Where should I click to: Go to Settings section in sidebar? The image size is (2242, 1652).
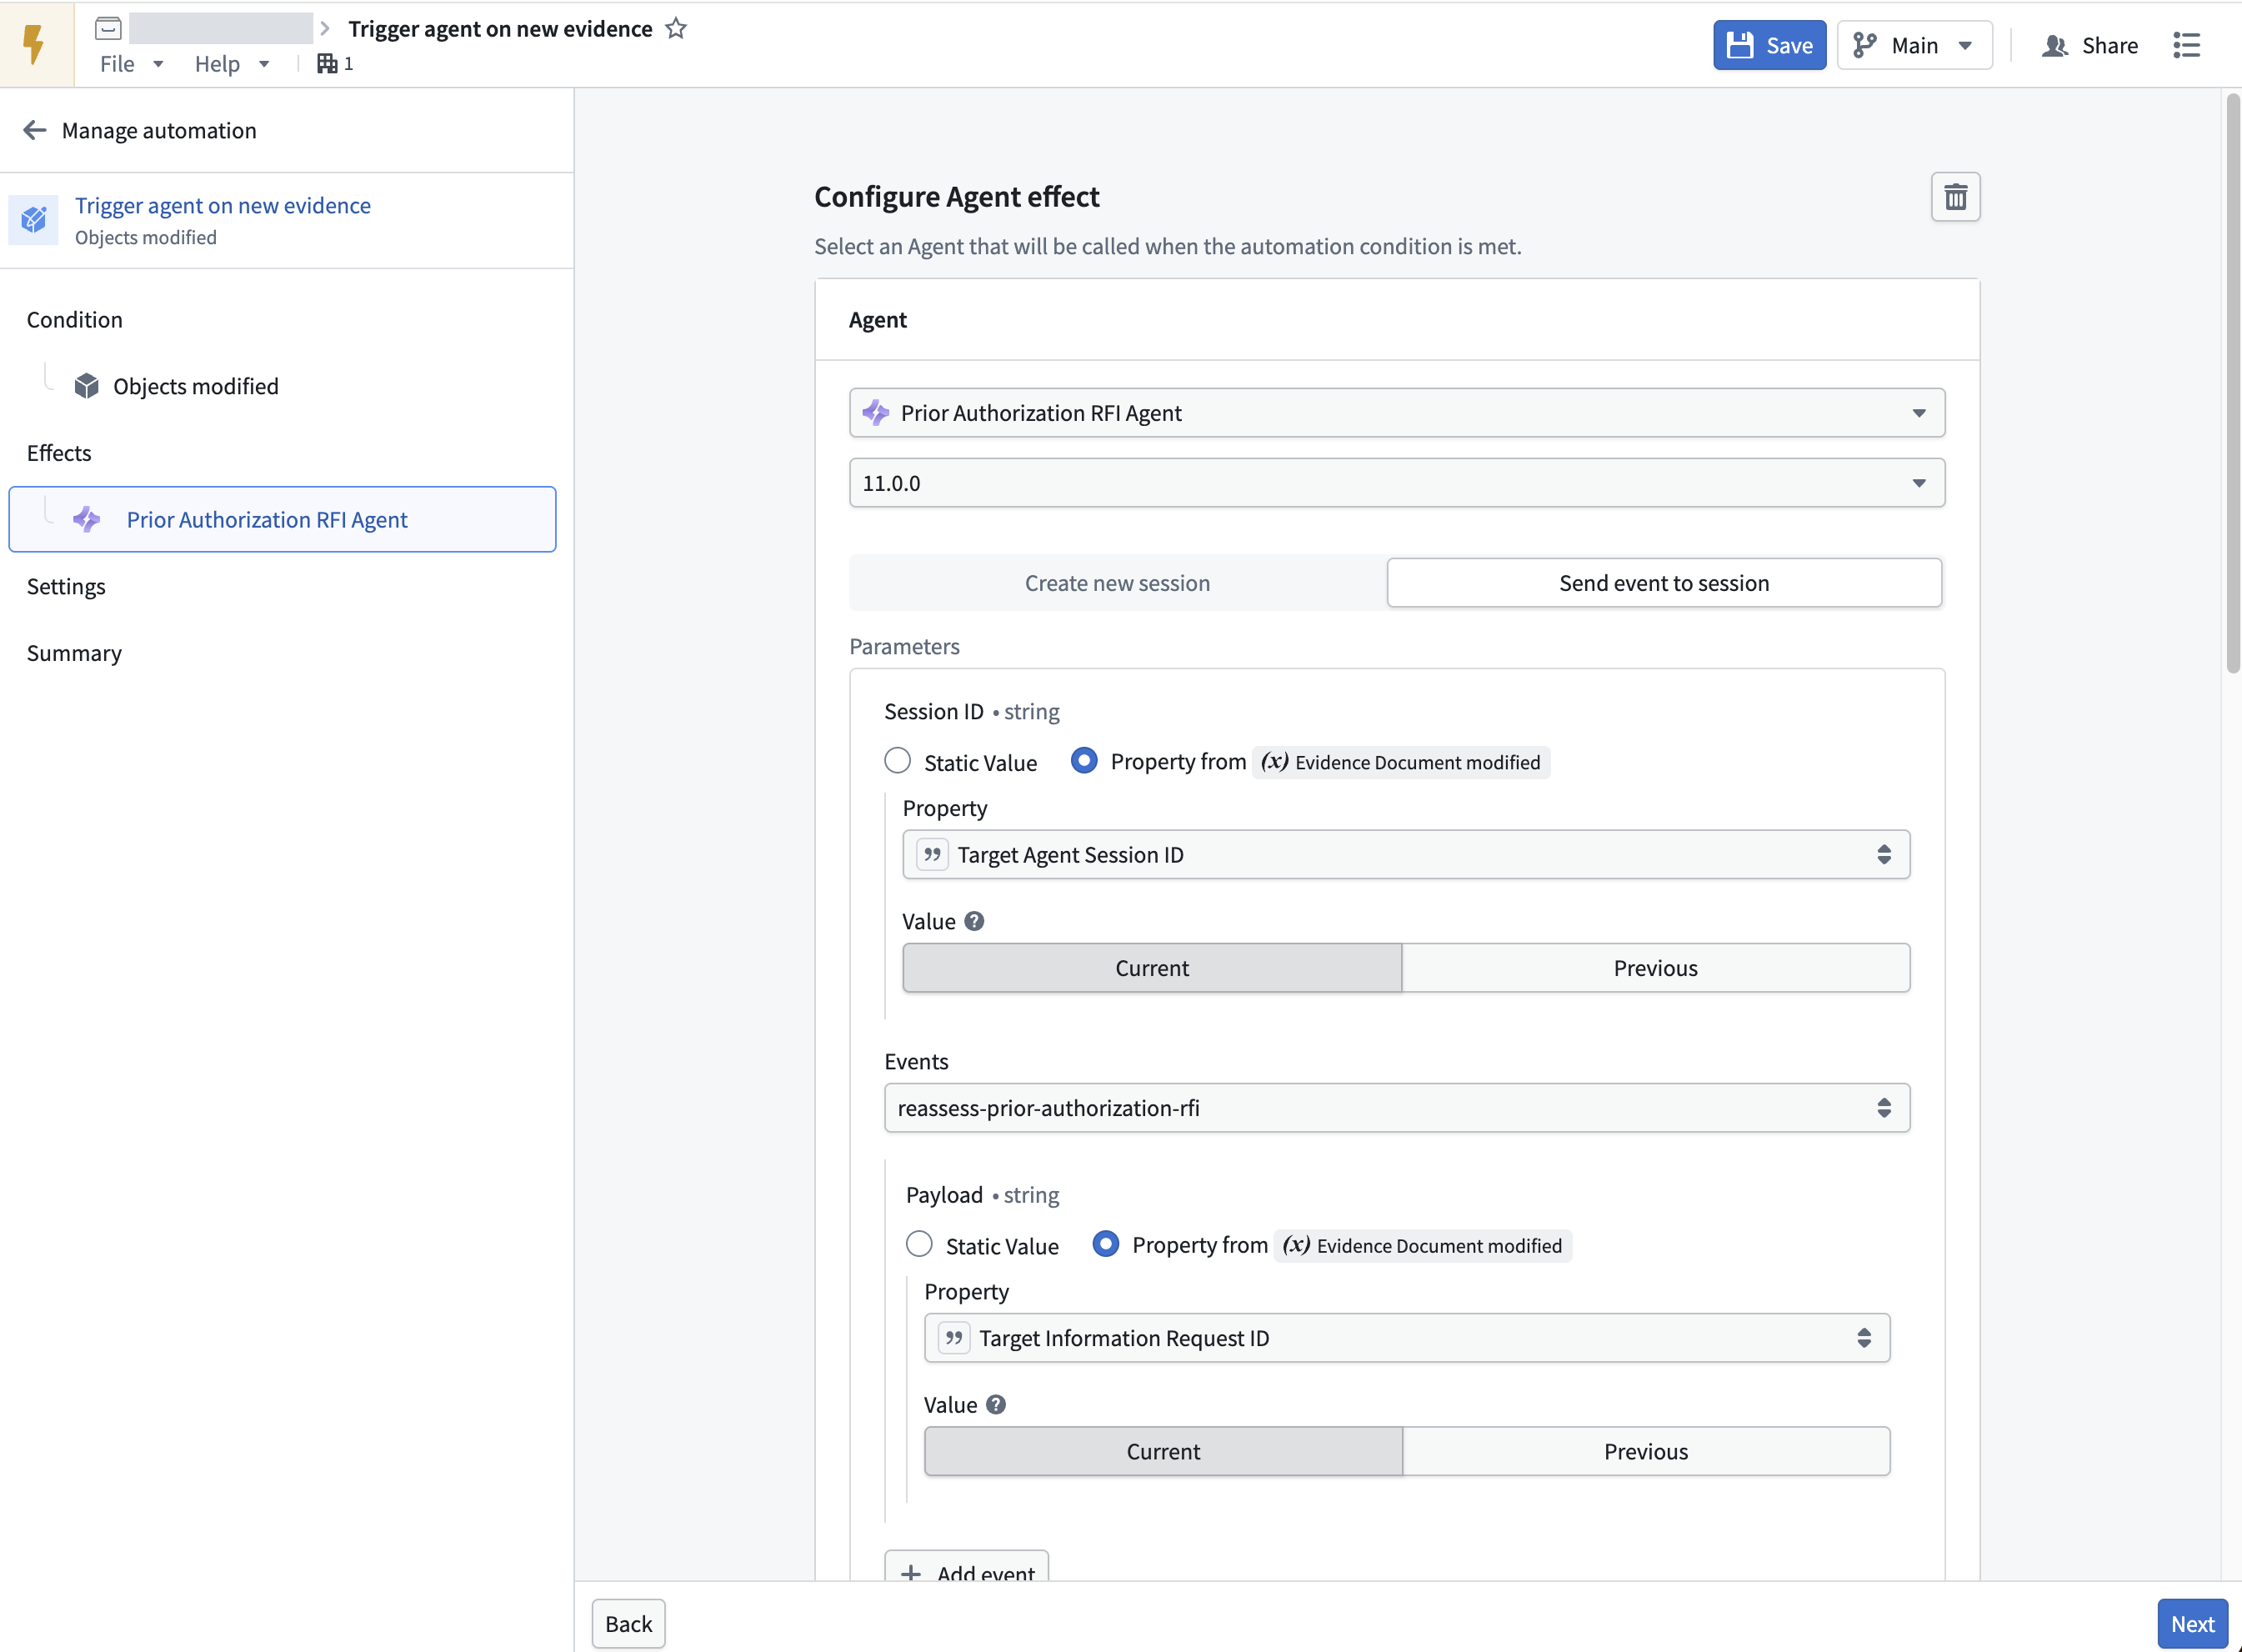[x=66, y=586]
